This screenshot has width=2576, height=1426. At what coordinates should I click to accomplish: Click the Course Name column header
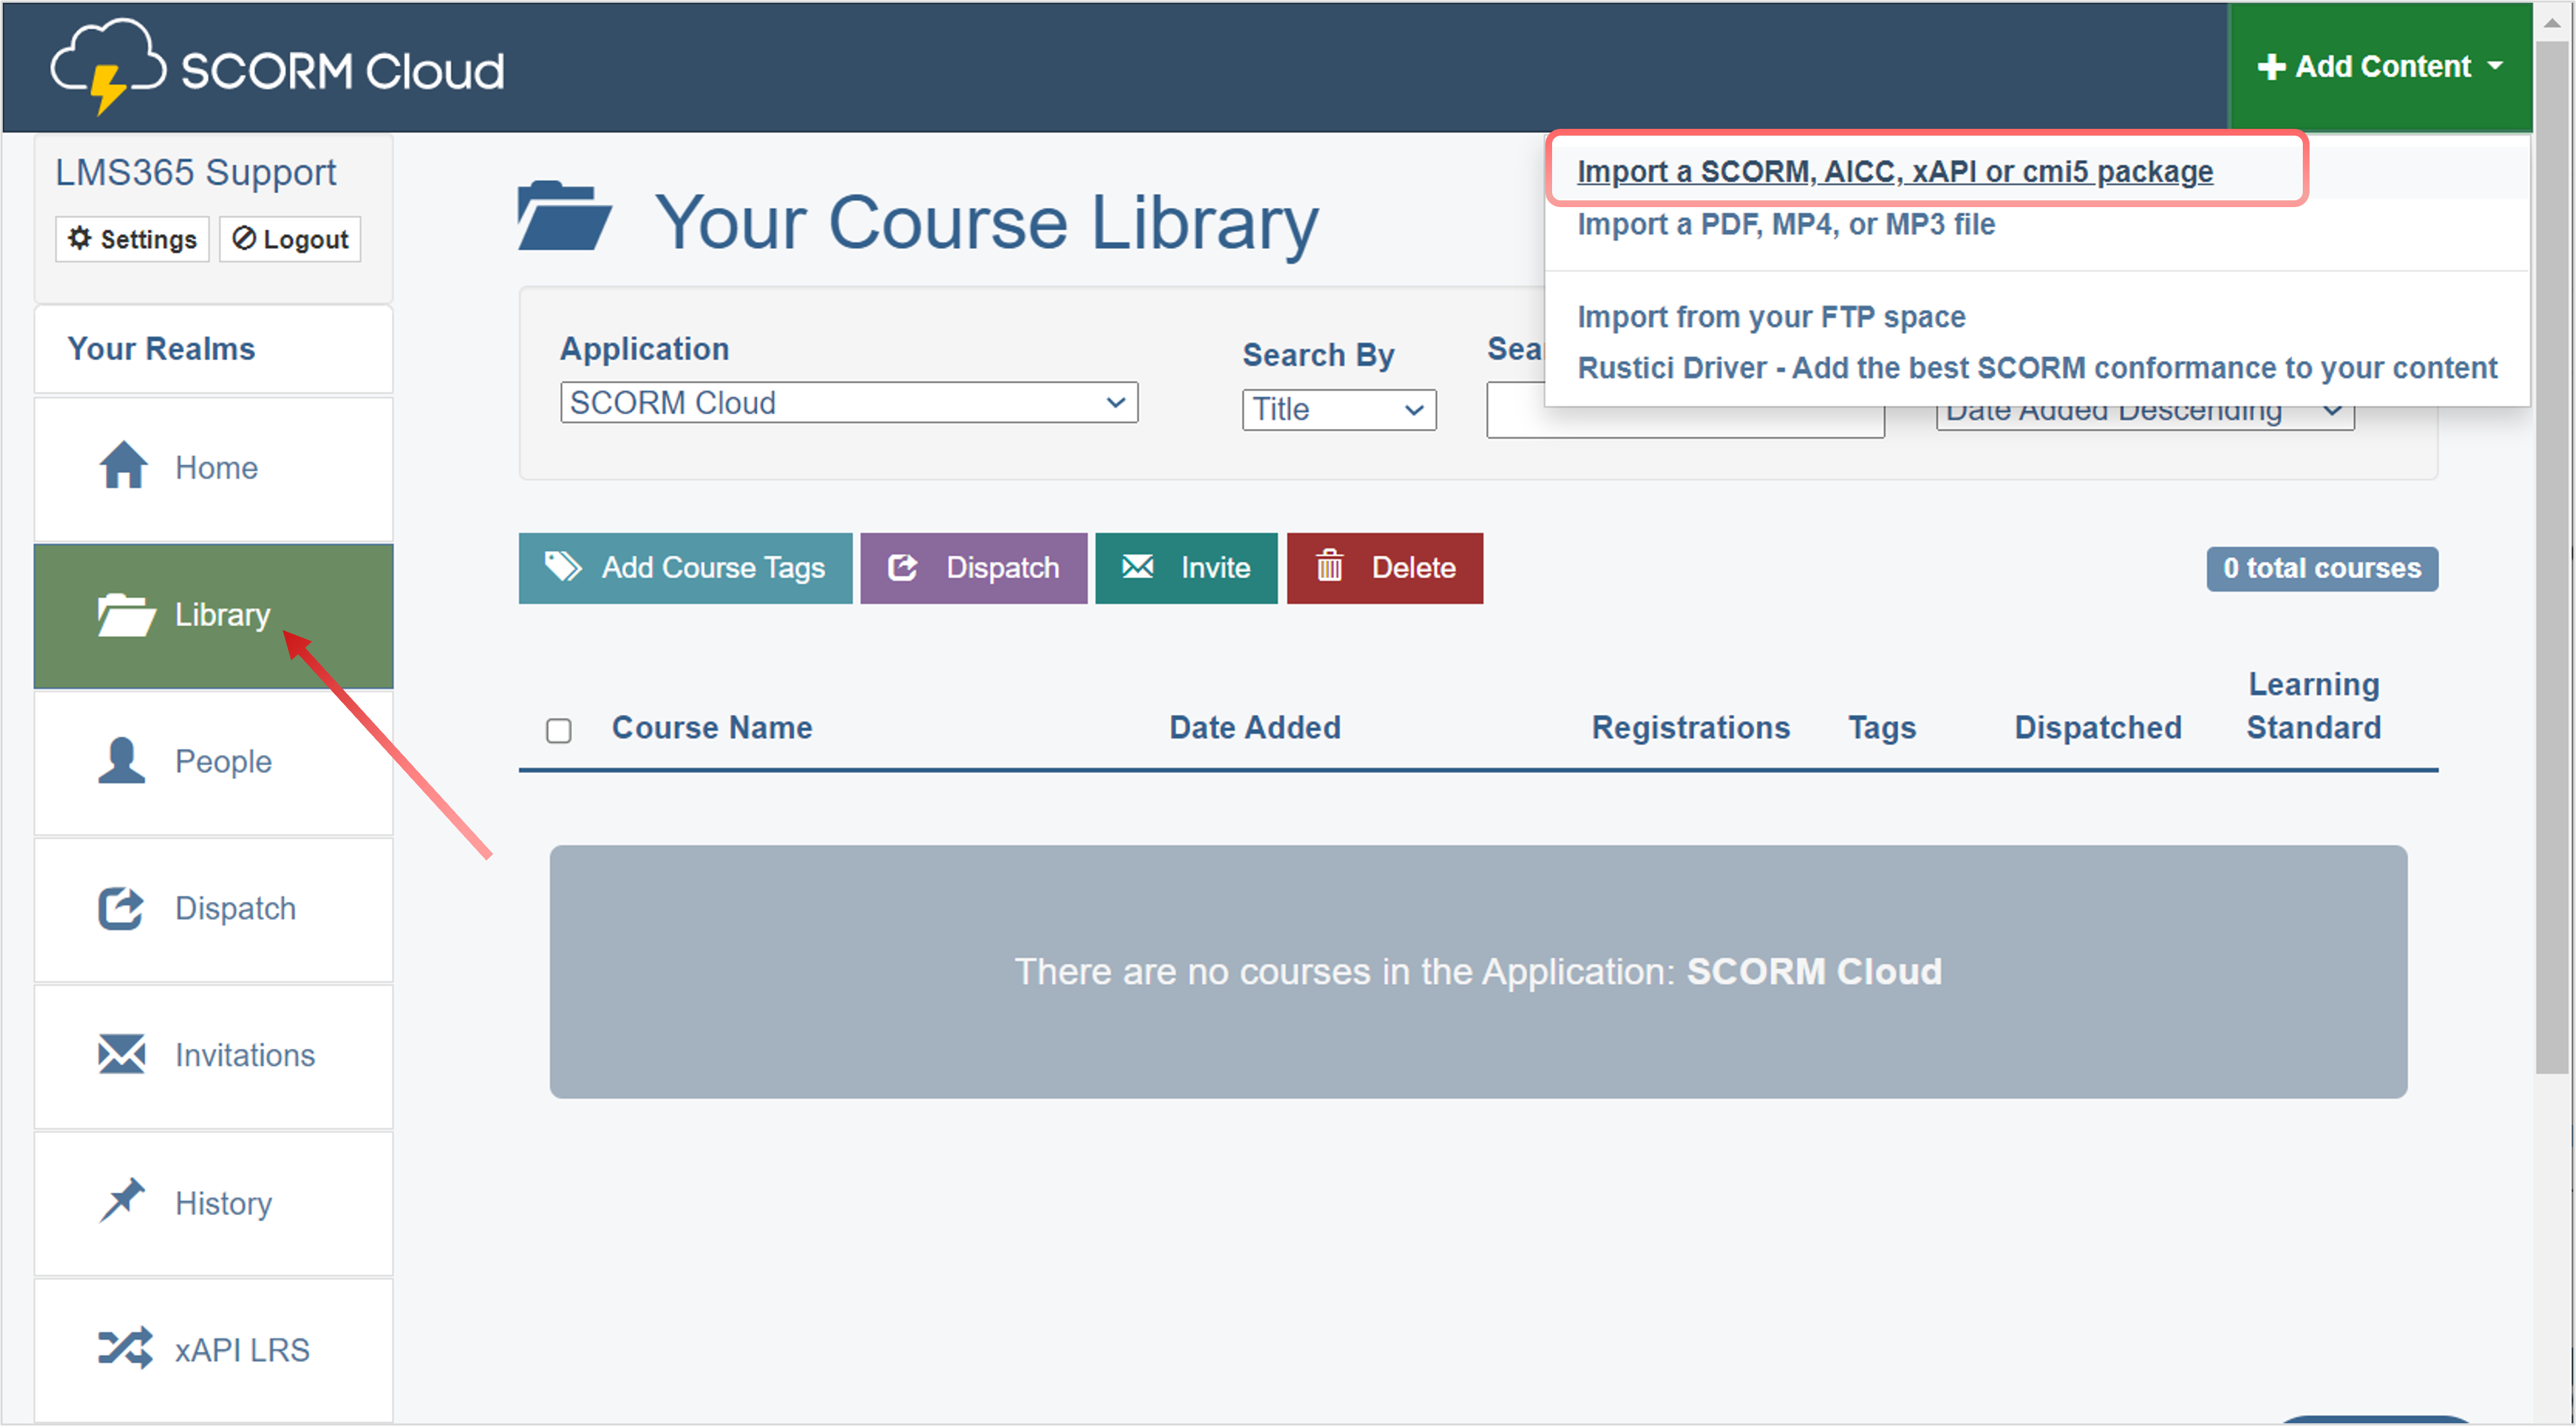pyautogui.click(x=712, y=728)
